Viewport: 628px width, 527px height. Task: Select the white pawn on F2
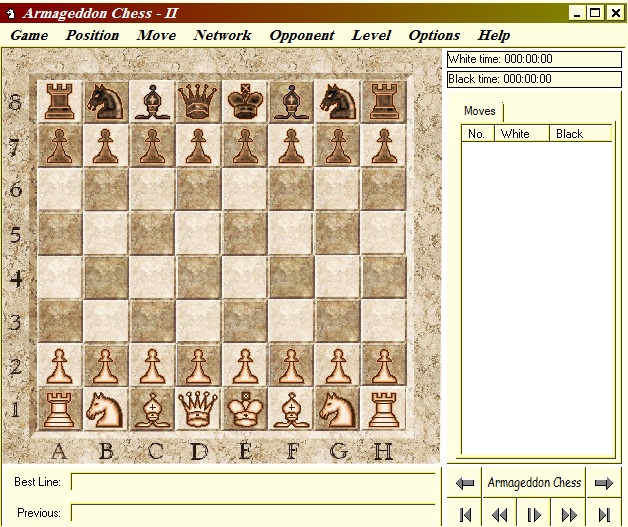(x=291, y=365)
